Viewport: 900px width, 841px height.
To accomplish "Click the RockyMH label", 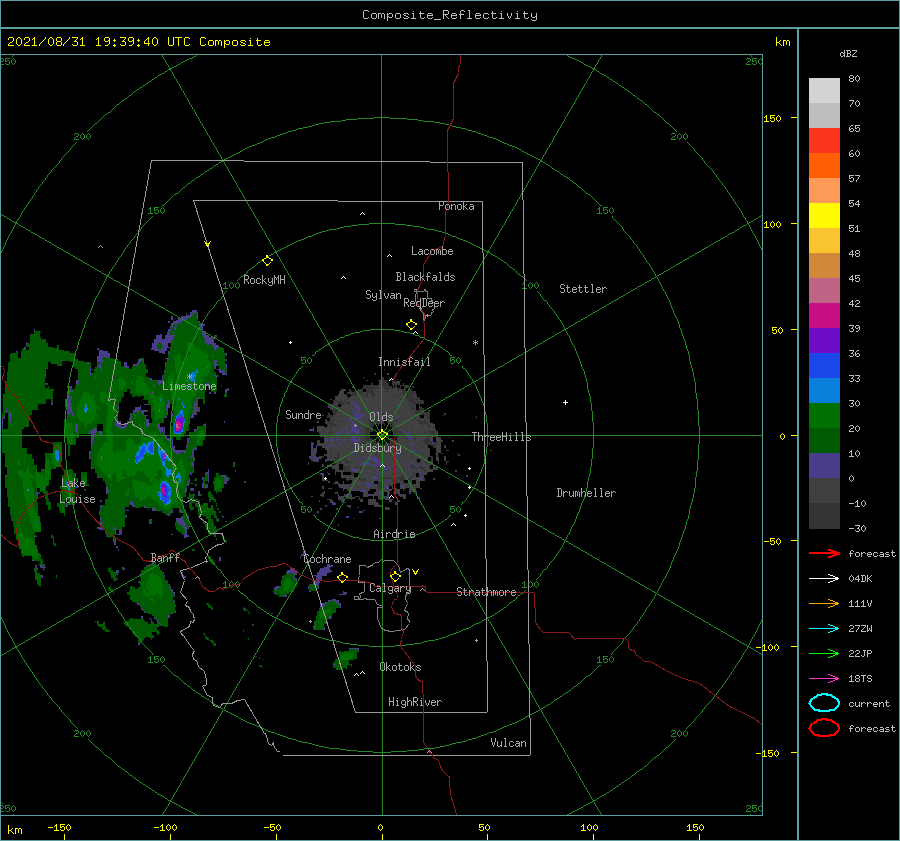I will click(264, 280).
